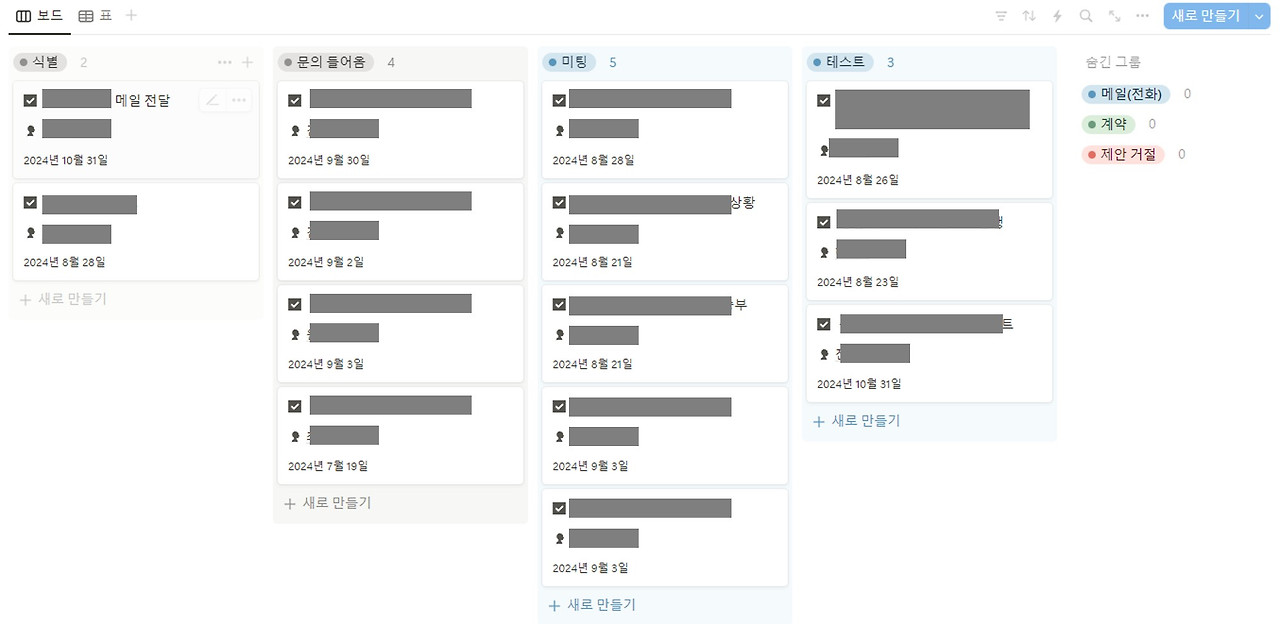Expand the database to full page via arrows icon

(1113, 16)
